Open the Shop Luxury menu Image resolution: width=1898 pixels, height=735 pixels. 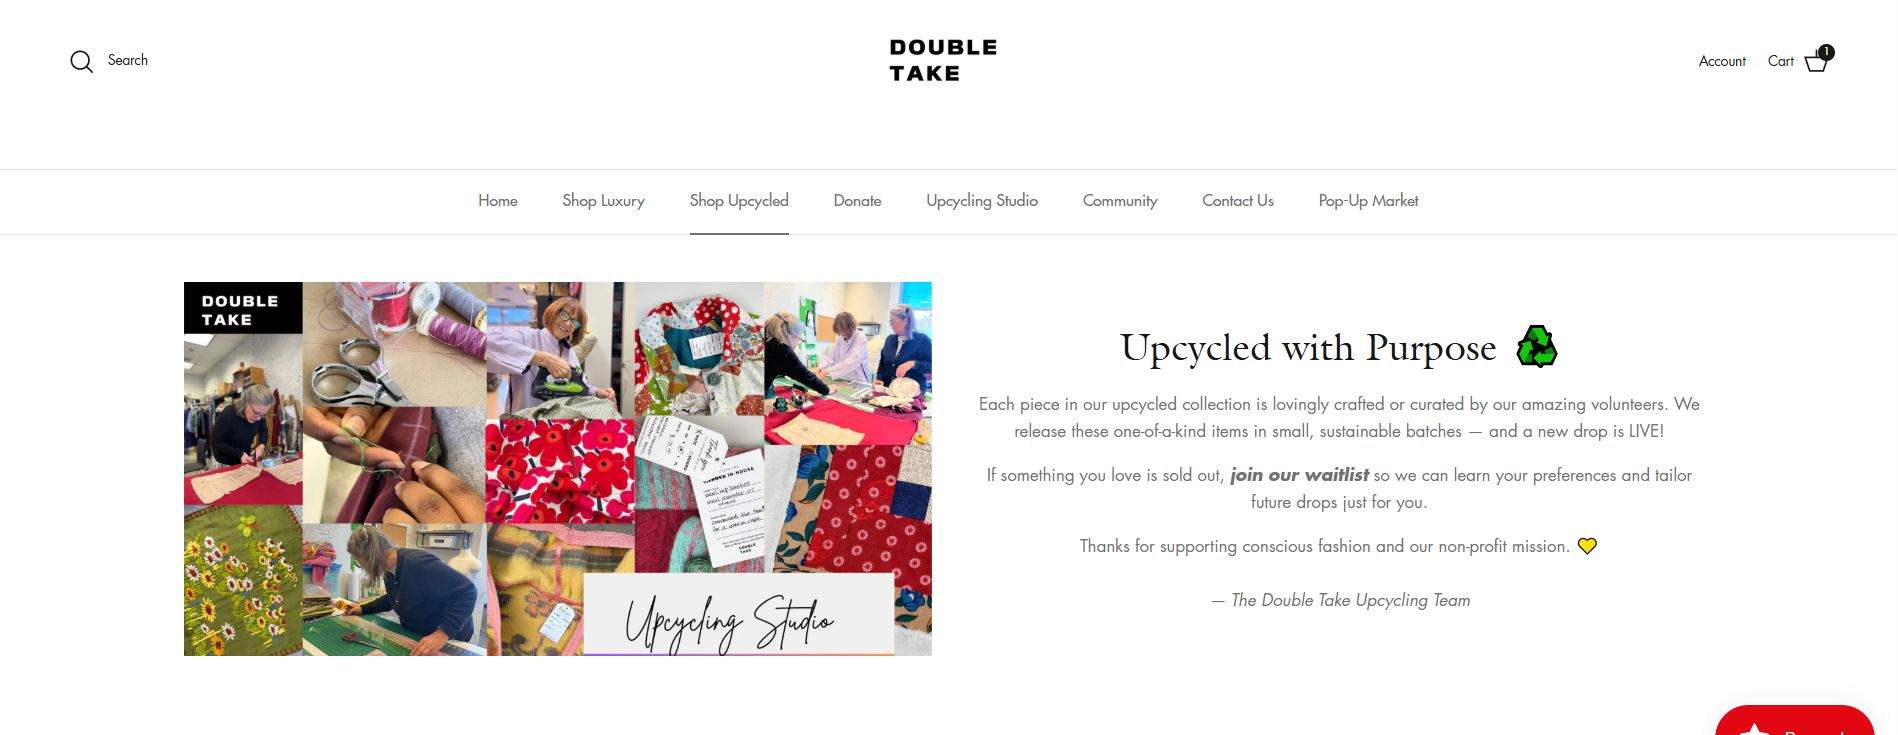pos(603,201)
